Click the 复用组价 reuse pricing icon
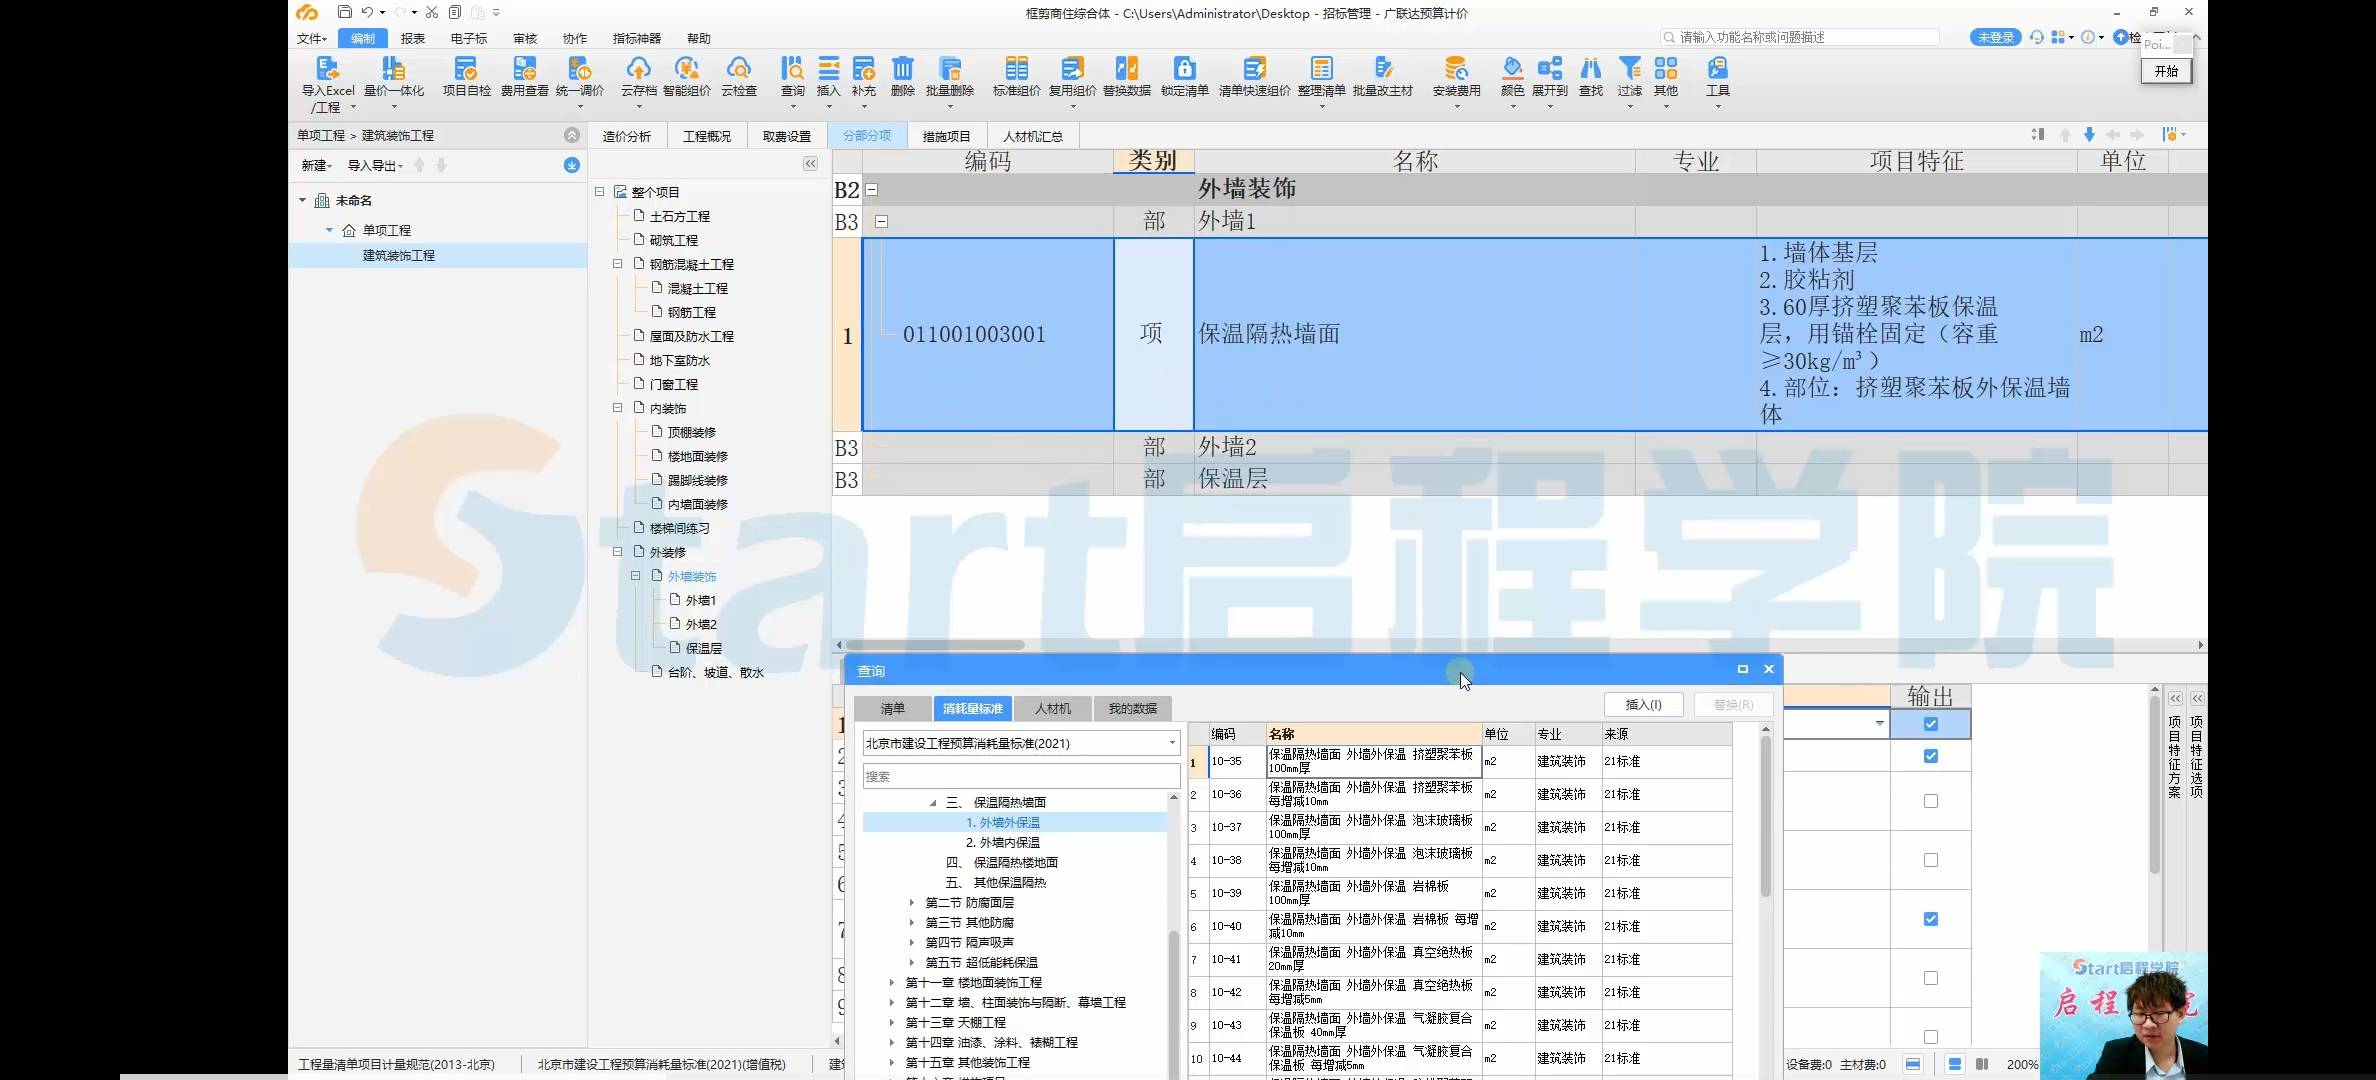The height and width of the screenshot is (1080, 2376). coord(1072,77)
